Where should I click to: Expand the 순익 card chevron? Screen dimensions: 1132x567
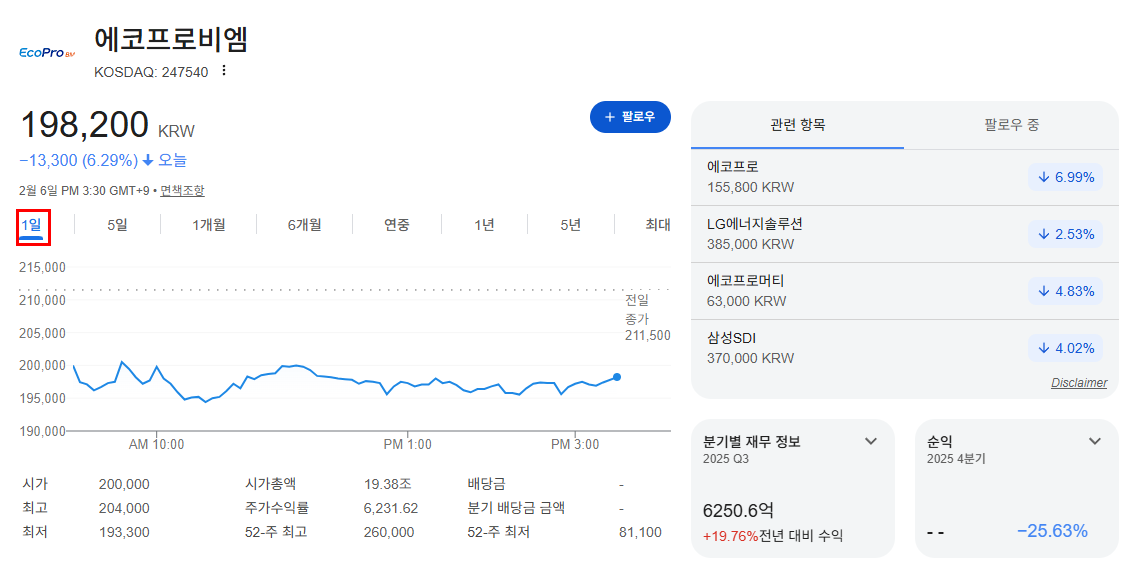(1095, 441)
